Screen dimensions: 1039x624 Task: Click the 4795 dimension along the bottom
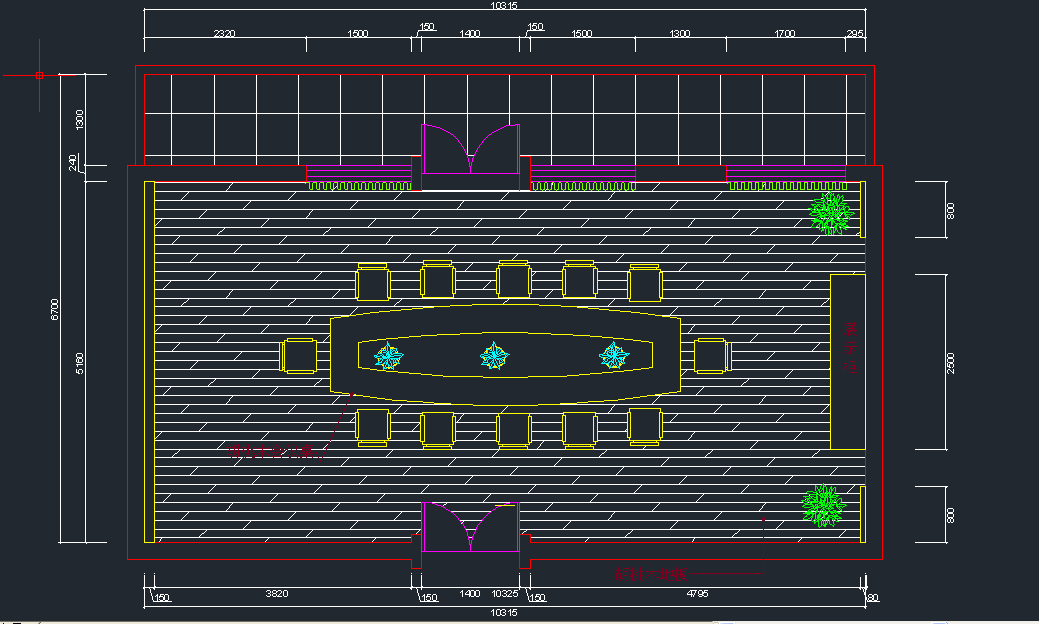click(x=697, y=595)
